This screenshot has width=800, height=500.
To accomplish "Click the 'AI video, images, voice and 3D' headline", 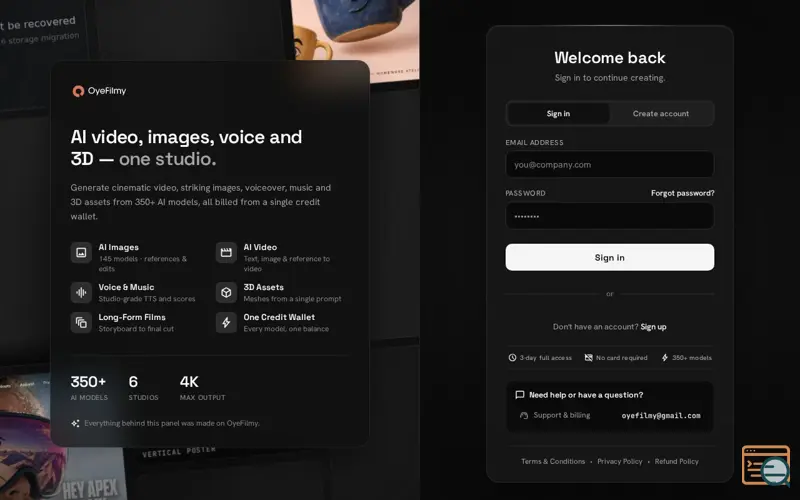I will point(186,147).
